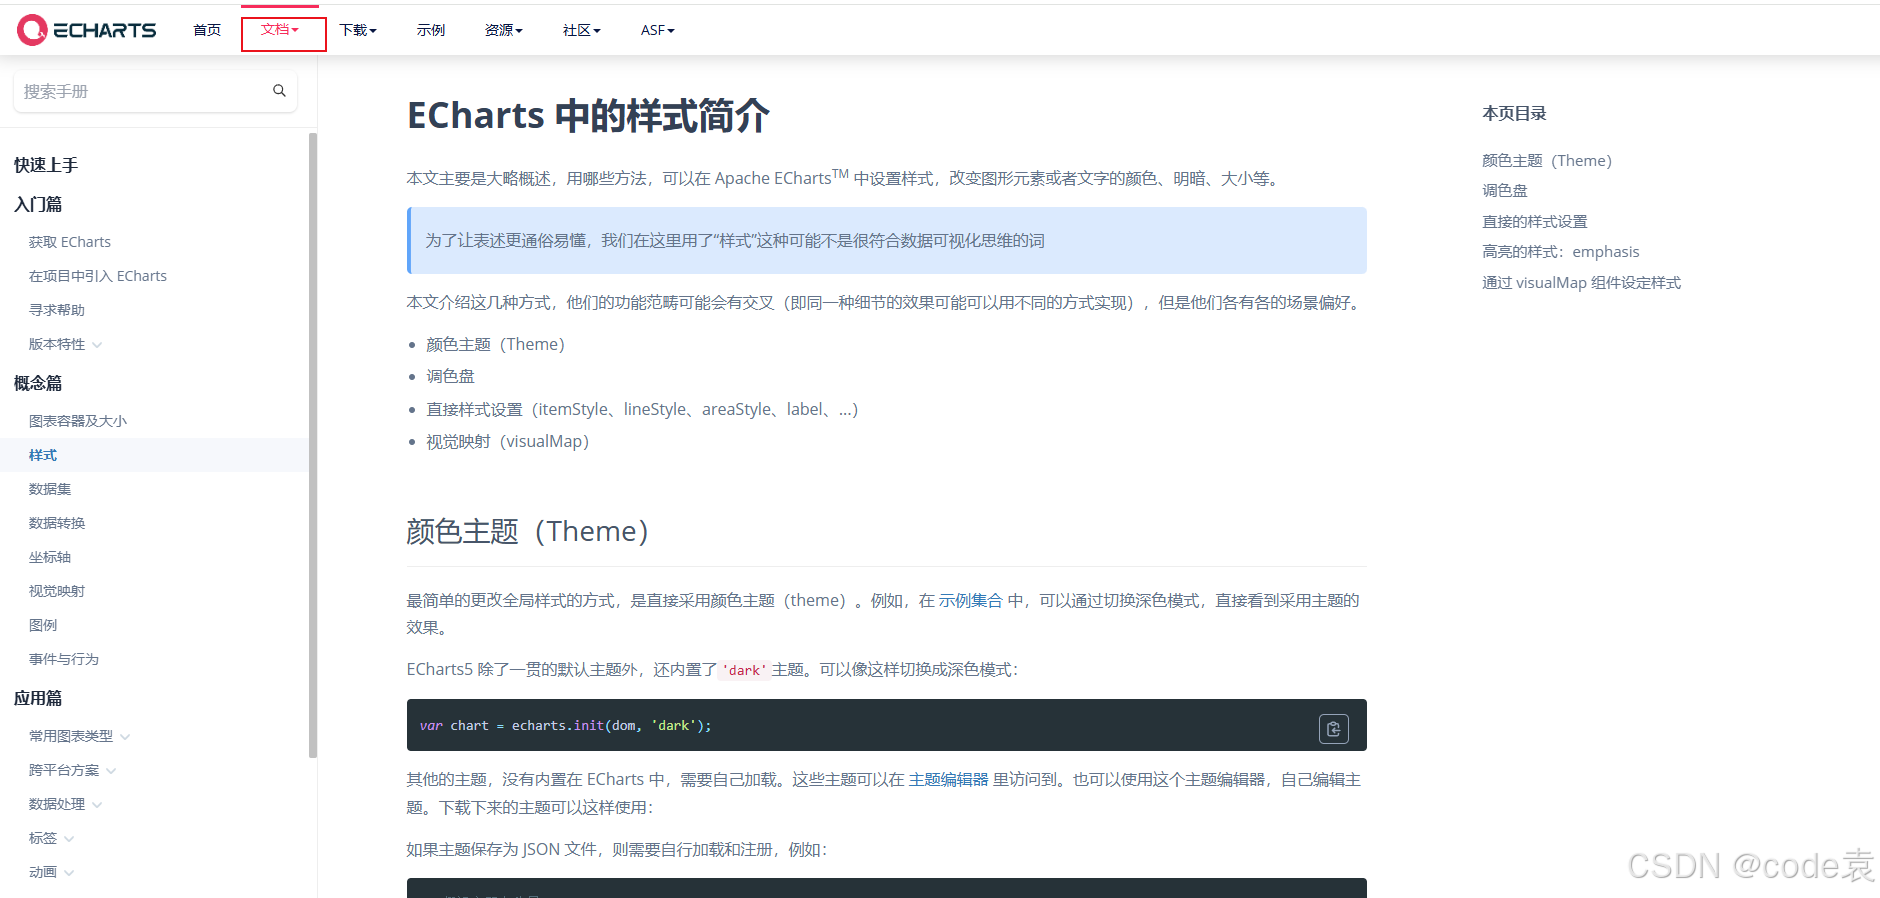Click the 颜色主题 (Theme) section heading

tap(528, 531)
